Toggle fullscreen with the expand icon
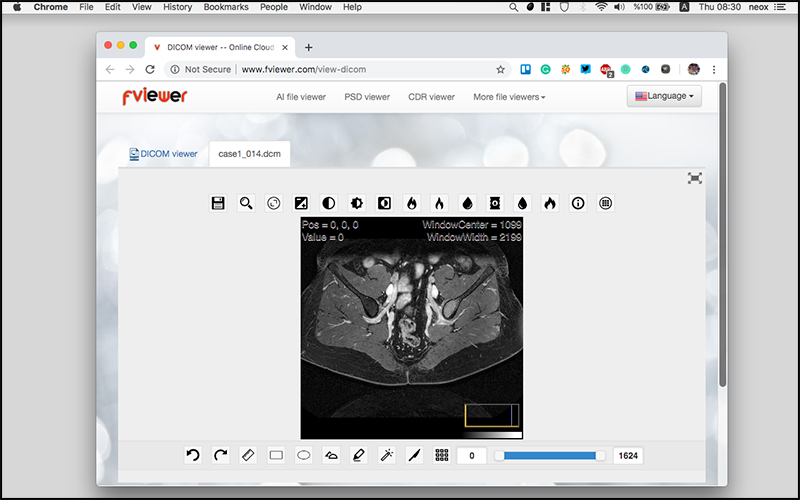This screenshot has height=500, width=800. point(694,178)
